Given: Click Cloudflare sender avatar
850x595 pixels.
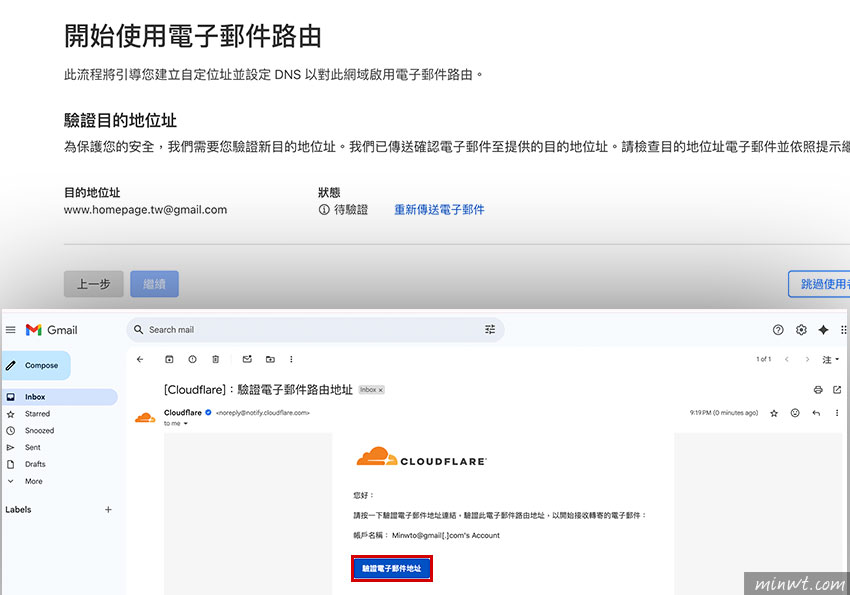Looking at the screenshot, I should click(x=145, y=417).
